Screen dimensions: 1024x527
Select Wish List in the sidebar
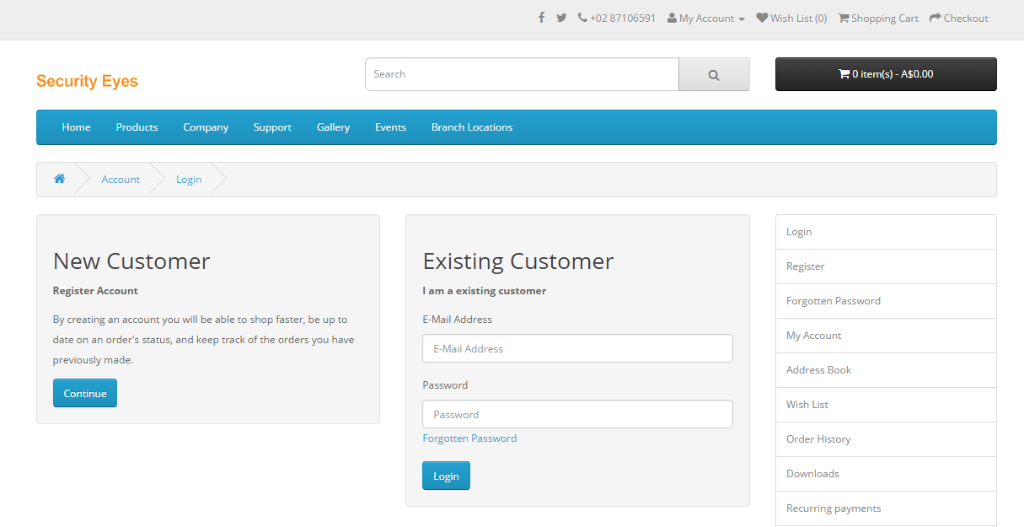[x=886, y=405]
